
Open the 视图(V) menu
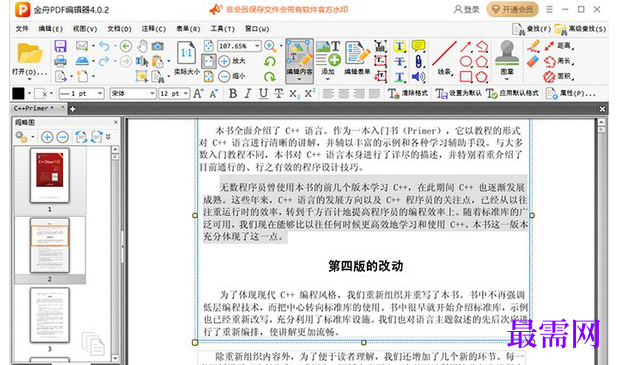tap(85, 29)
